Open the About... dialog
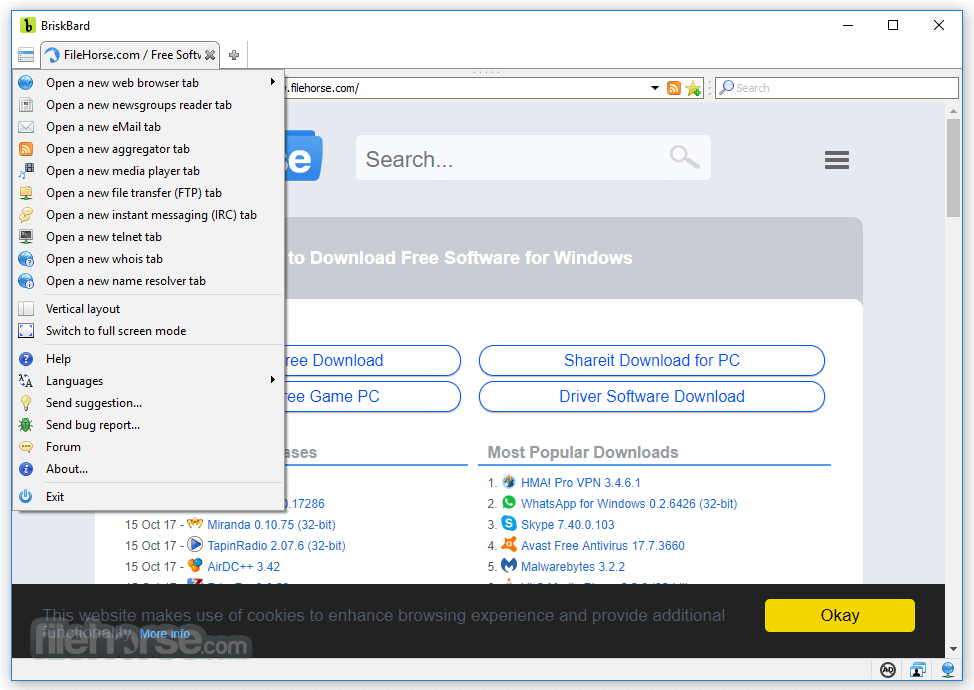Image resolution: width=974 pixels, height=690 pixels. (148, 469)
